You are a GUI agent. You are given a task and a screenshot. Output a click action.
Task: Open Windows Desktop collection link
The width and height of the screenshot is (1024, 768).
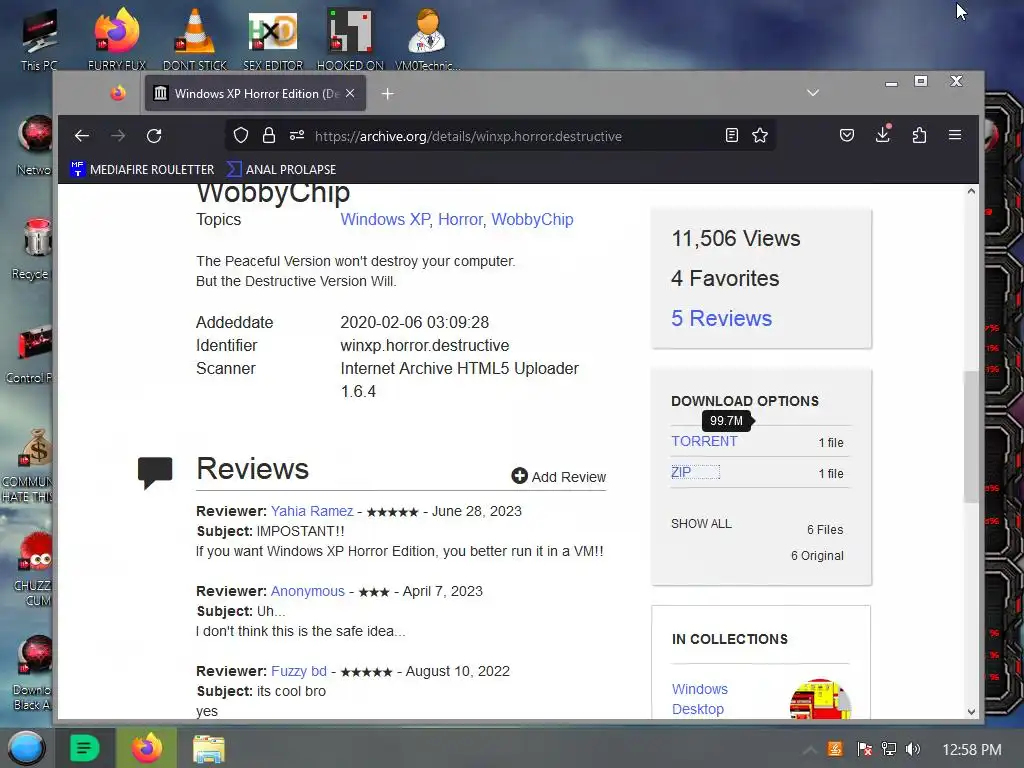(x=699, y=699)
